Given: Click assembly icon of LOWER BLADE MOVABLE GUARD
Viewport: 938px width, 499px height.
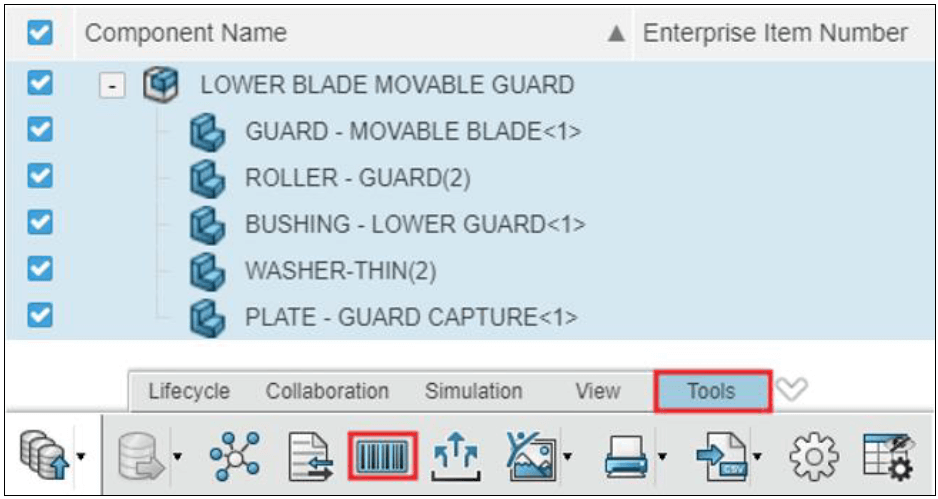Looking at the screenshot, I should click(160, 84).
